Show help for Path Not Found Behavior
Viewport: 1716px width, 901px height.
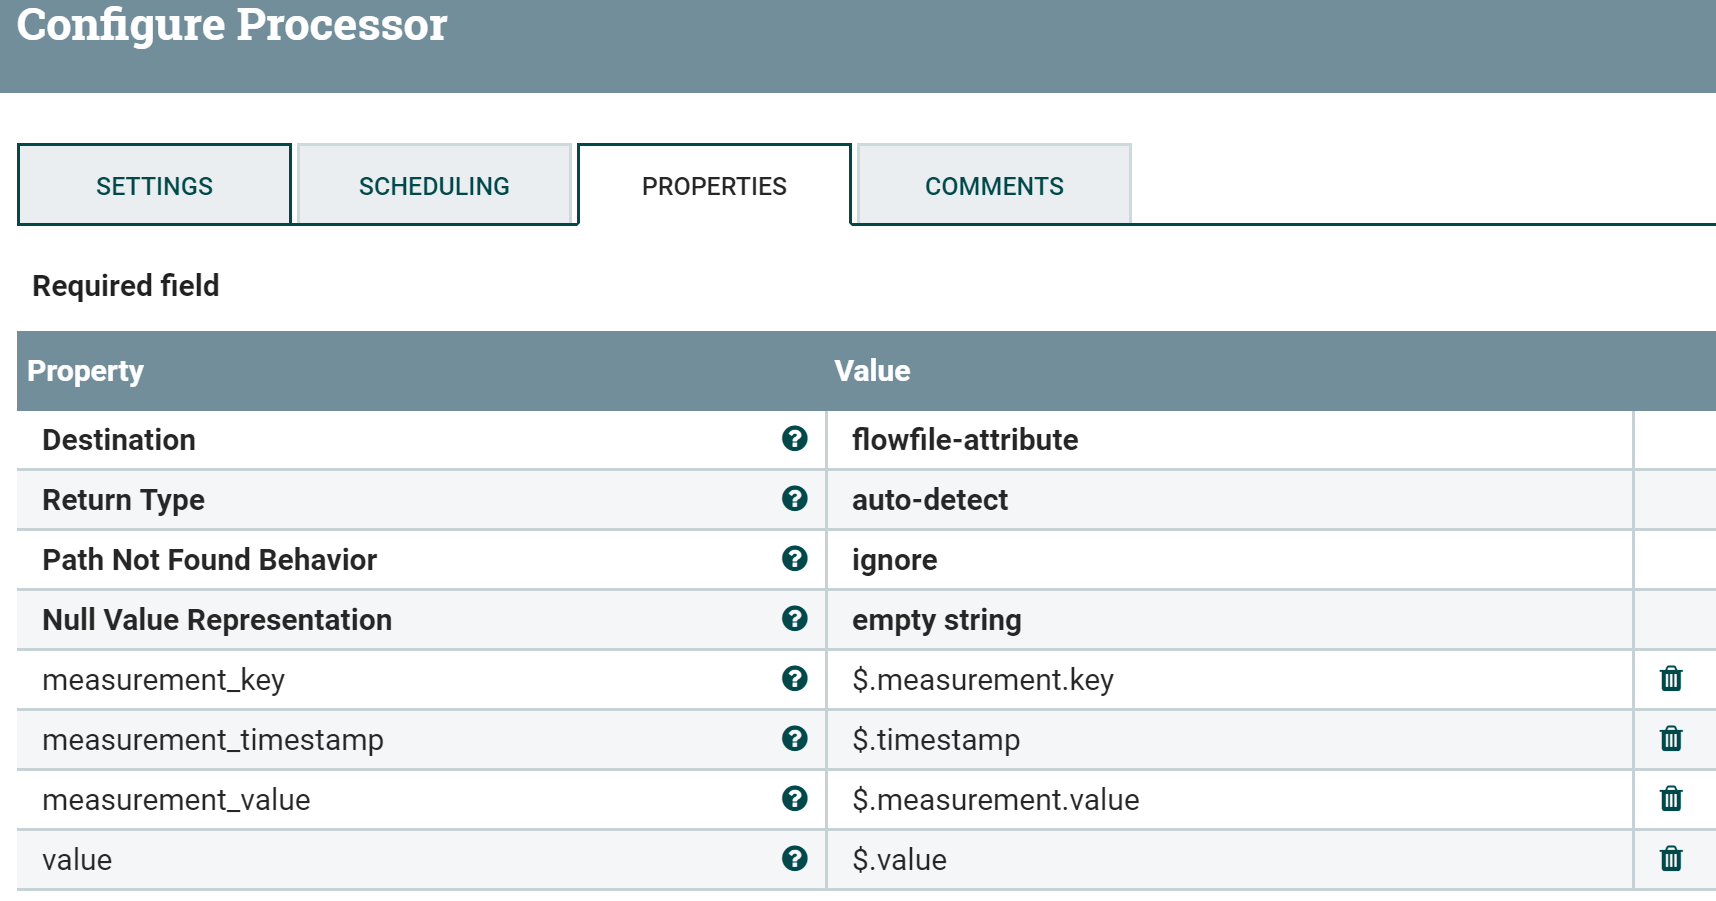[x=794, y=559]
